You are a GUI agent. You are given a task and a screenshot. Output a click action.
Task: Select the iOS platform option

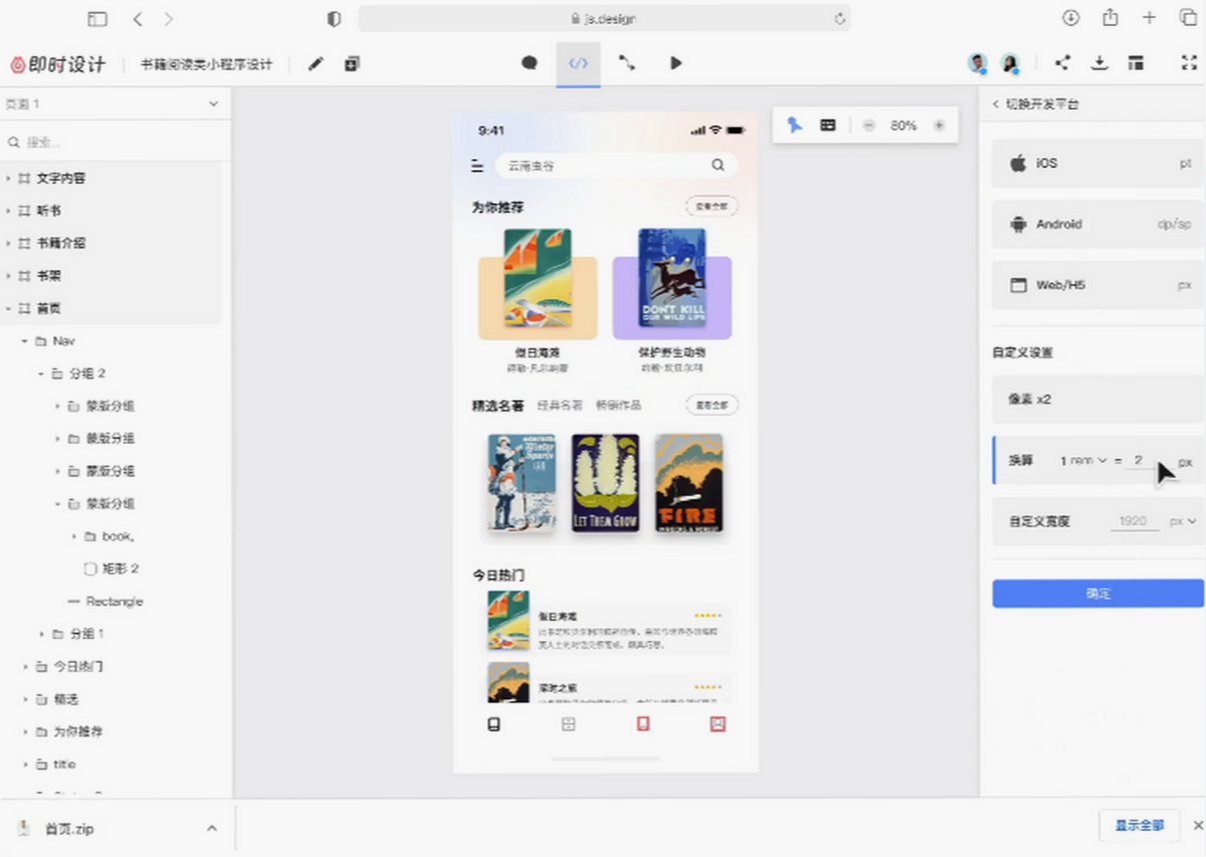coord(1097,163)
